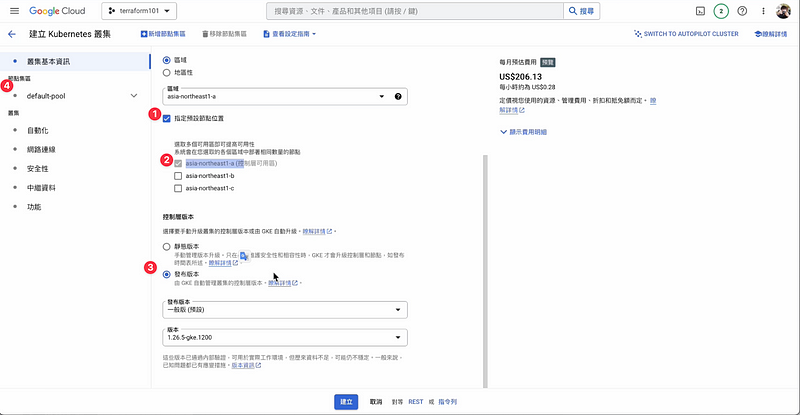Image resolution: width=800 pixels, height=415 pixels.
Task: Open the 指令列 command line link
Action: (447, 402)
